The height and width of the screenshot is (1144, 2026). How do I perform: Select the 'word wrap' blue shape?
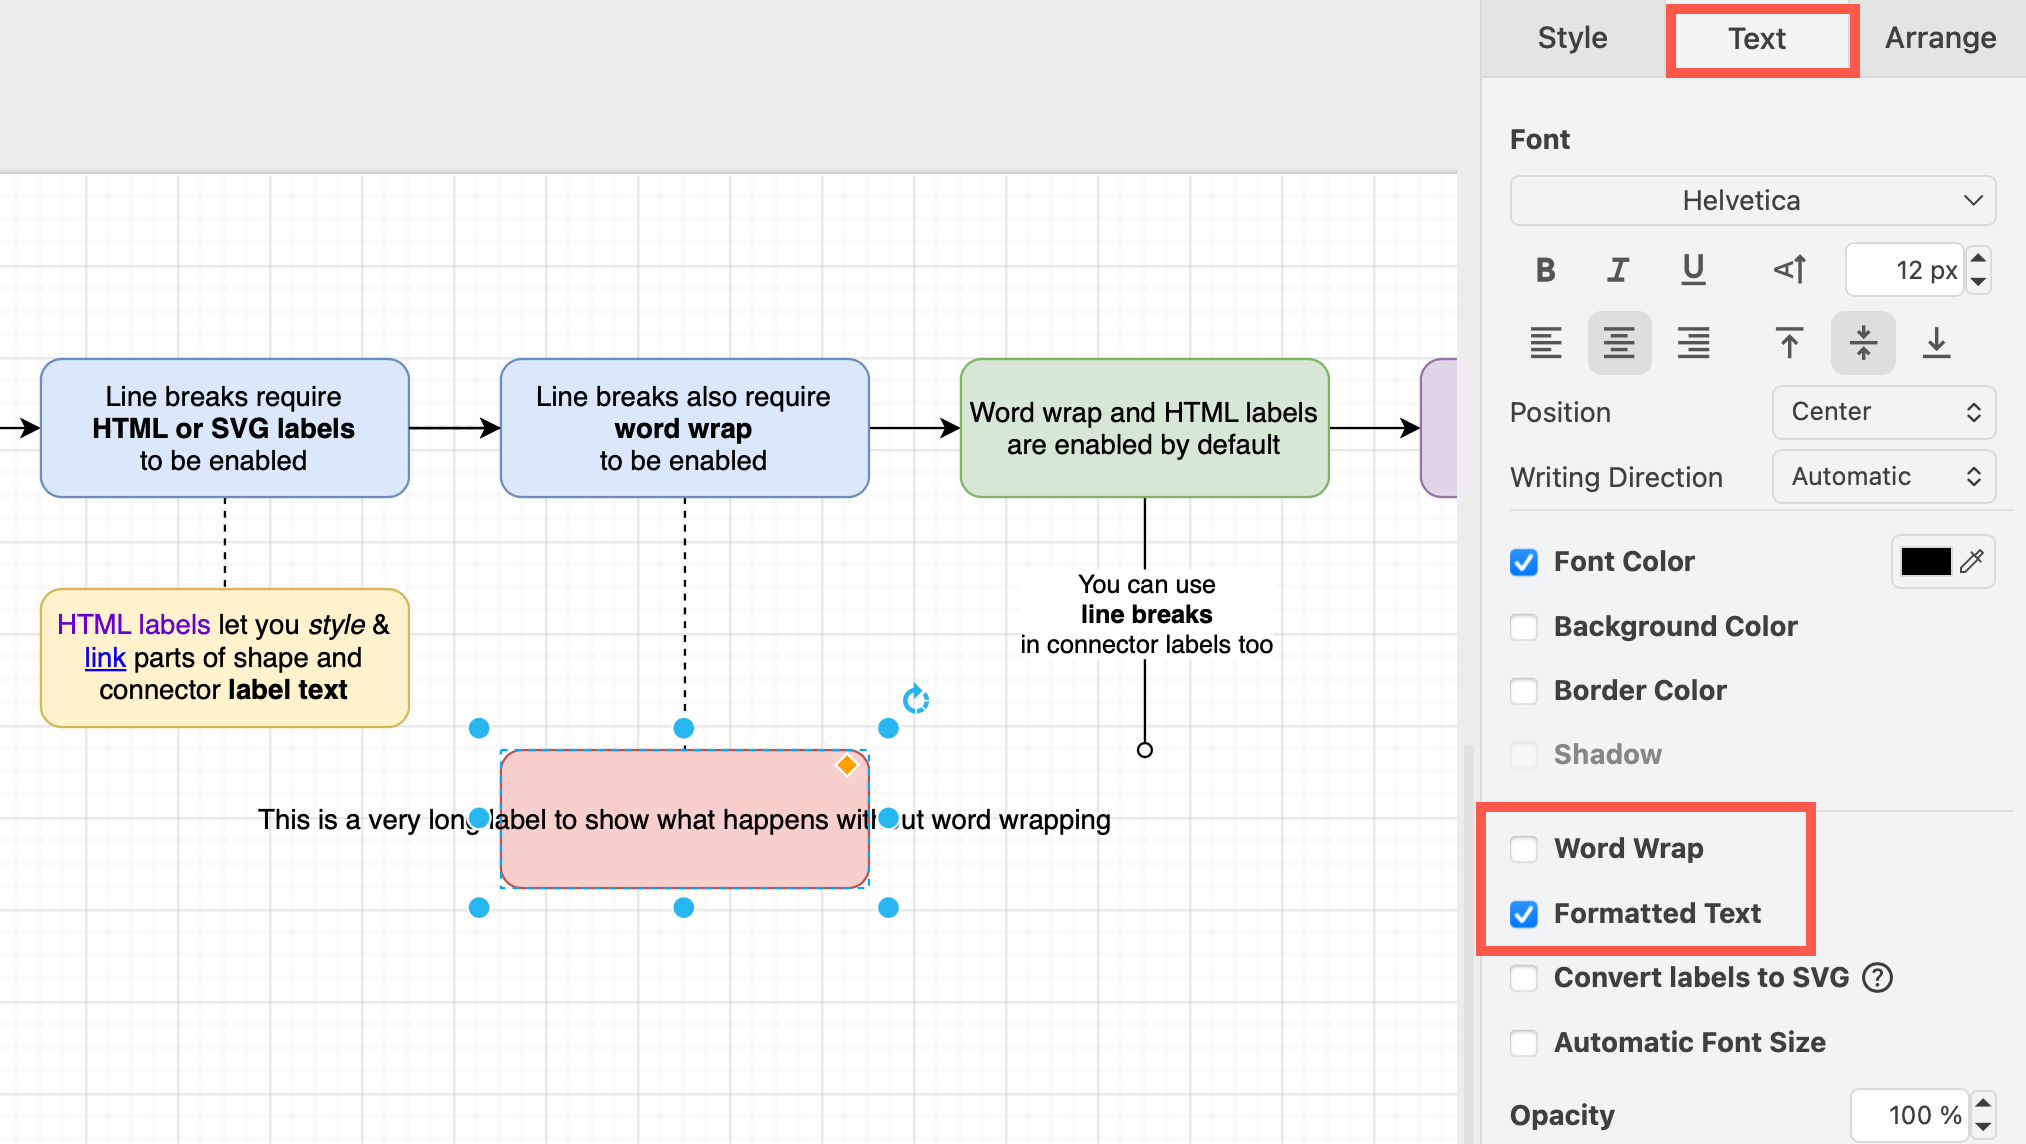point(685,428)
